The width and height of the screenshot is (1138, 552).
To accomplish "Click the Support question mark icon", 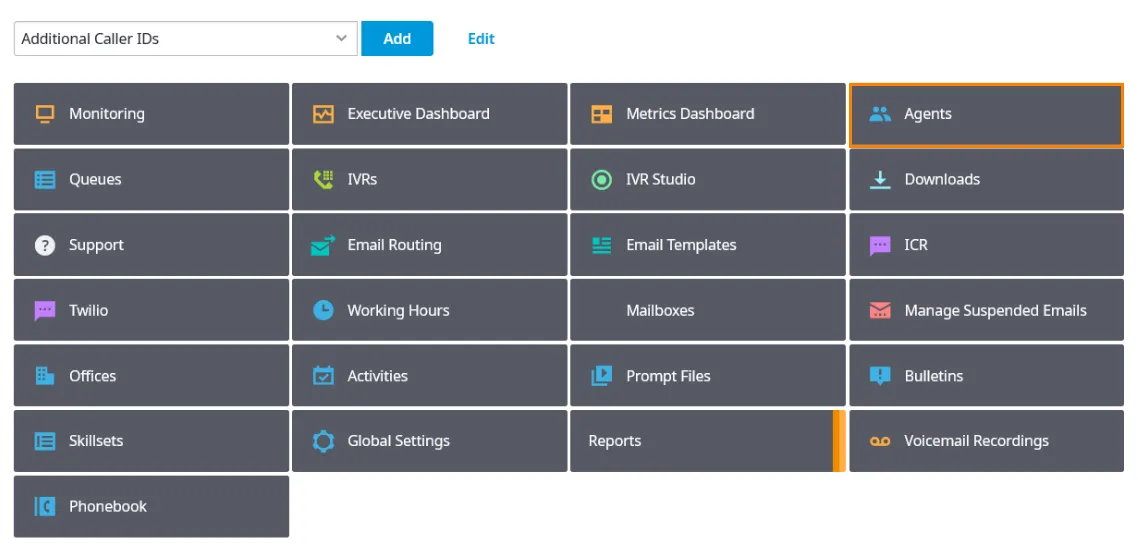I will coord(45,245).
